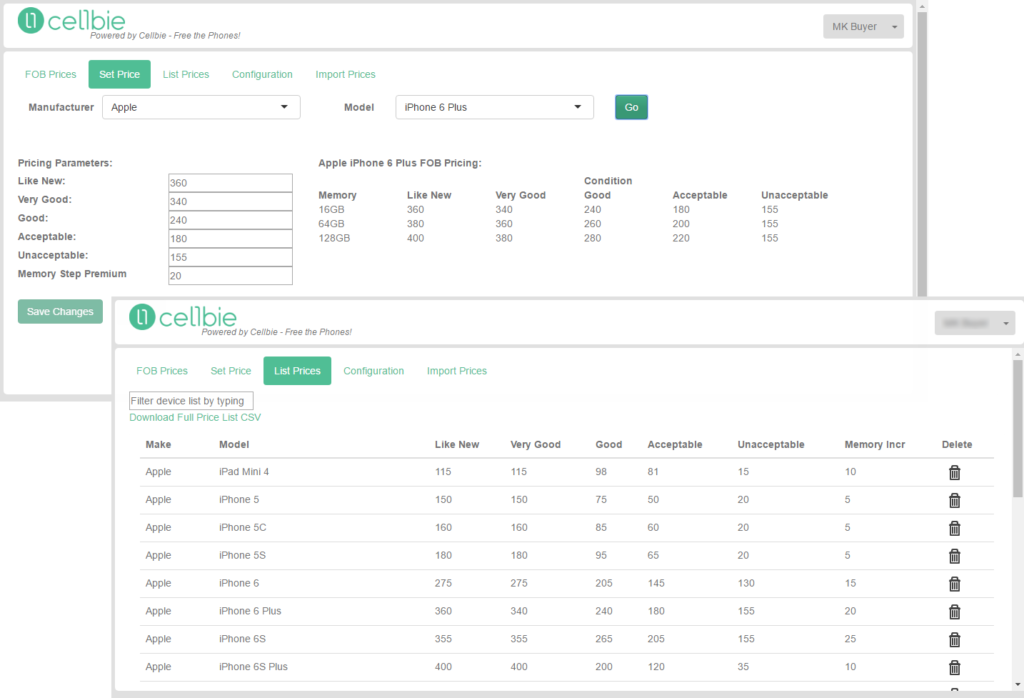Screen dimensions: 1024x698
Task: Delete the iPhone 5 price entry
Action: [x=954, y=500]
